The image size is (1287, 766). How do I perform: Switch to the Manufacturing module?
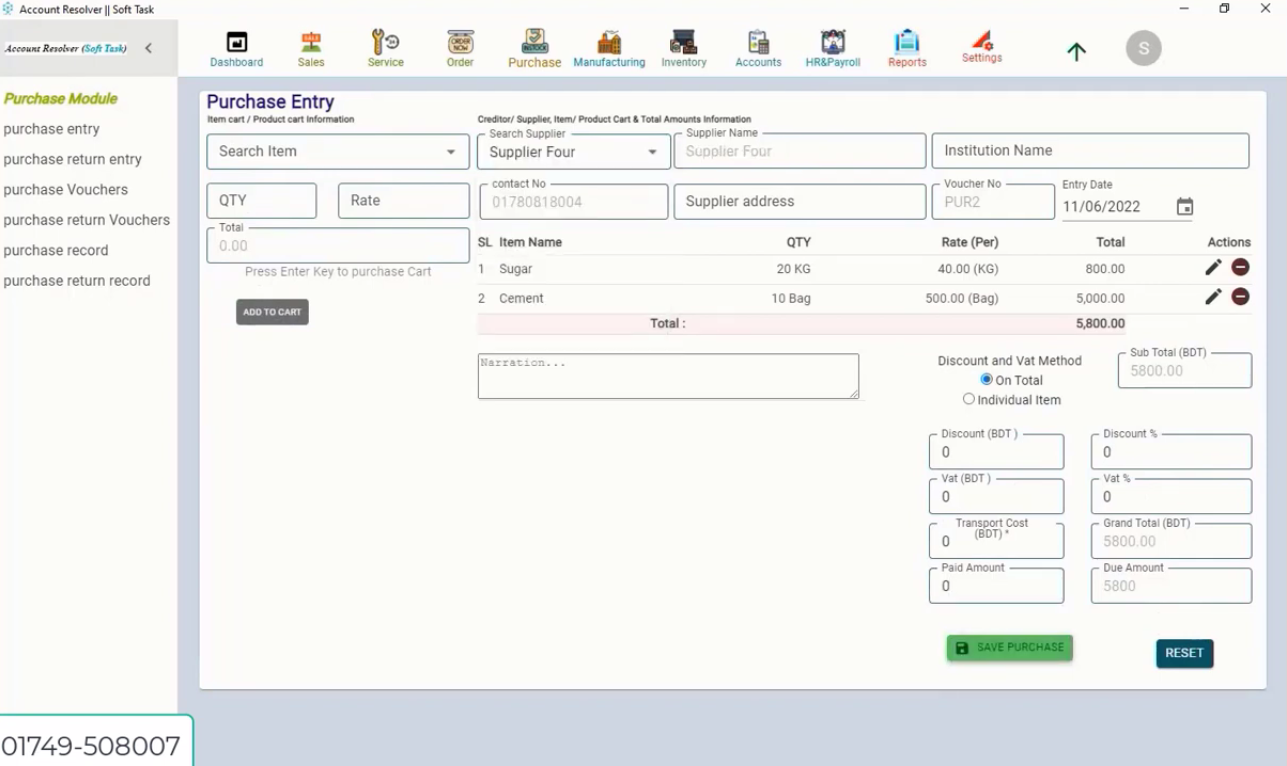(609, 48)
